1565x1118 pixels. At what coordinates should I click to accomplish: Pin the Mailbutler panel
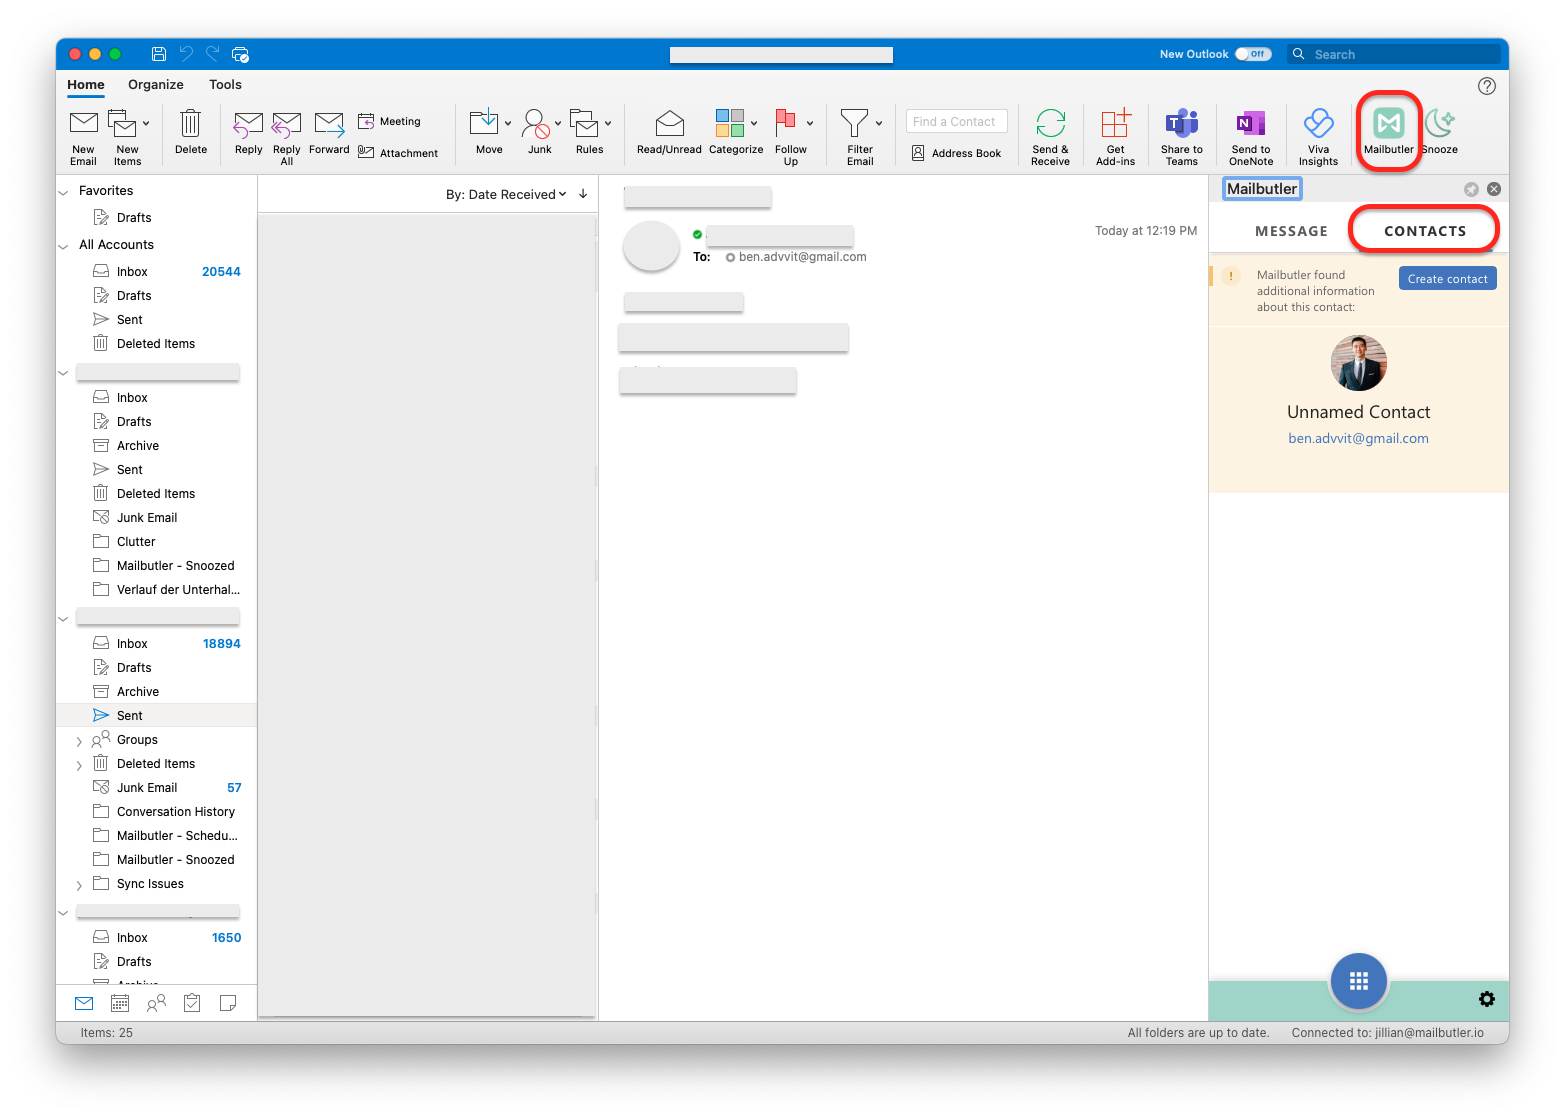coord(1471,189)
